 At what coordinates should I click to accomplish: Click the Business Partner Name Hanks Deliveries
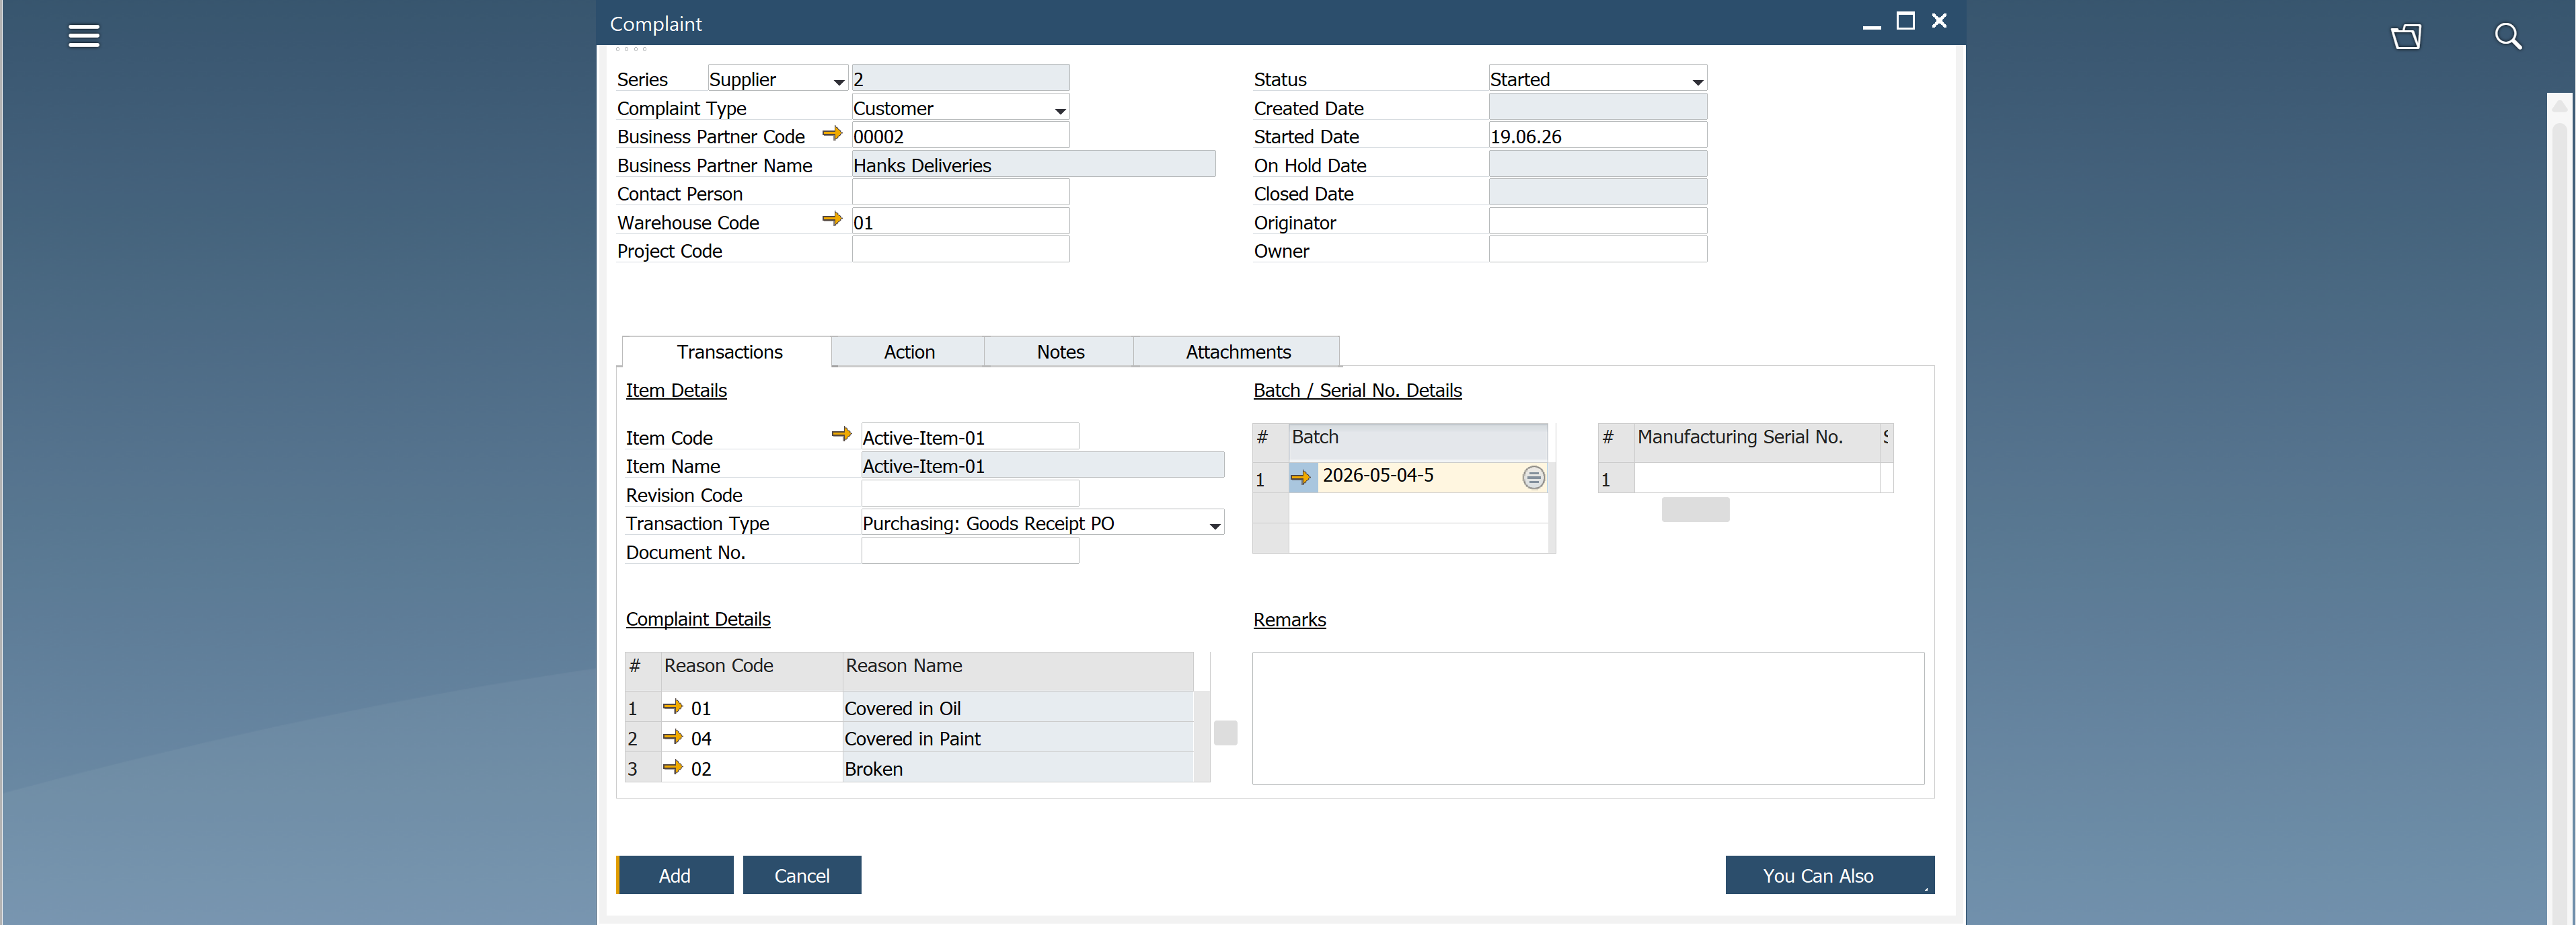(x=1033, y=164)
